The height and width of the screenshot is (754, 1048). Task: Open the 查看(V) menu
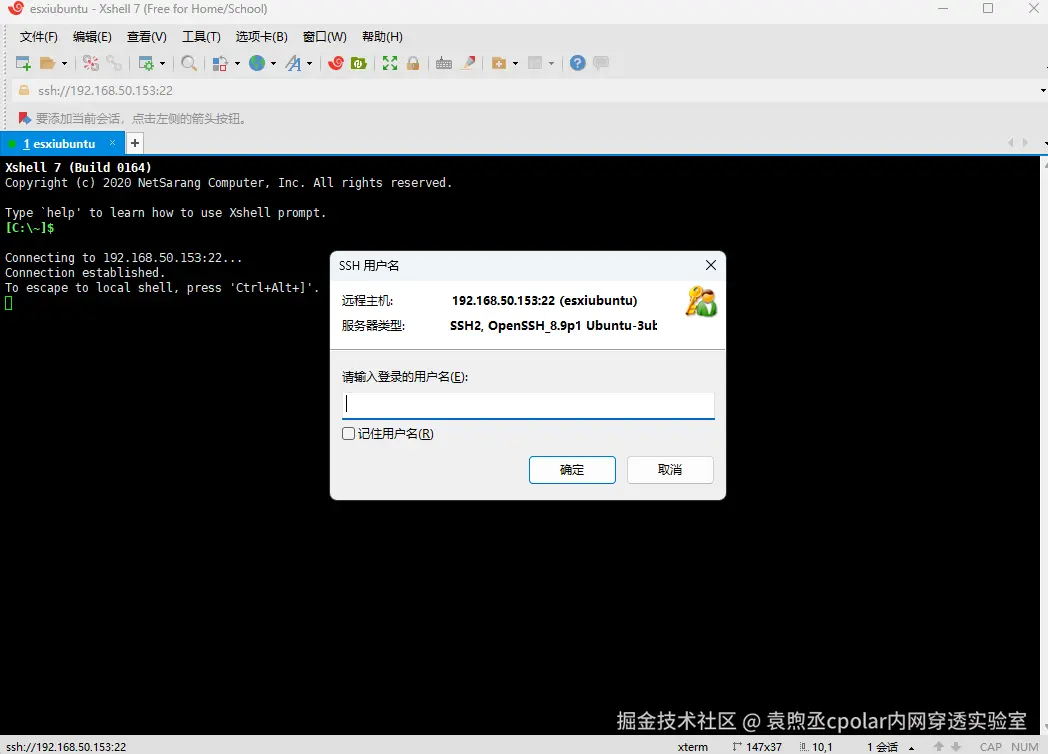point(146,37)
